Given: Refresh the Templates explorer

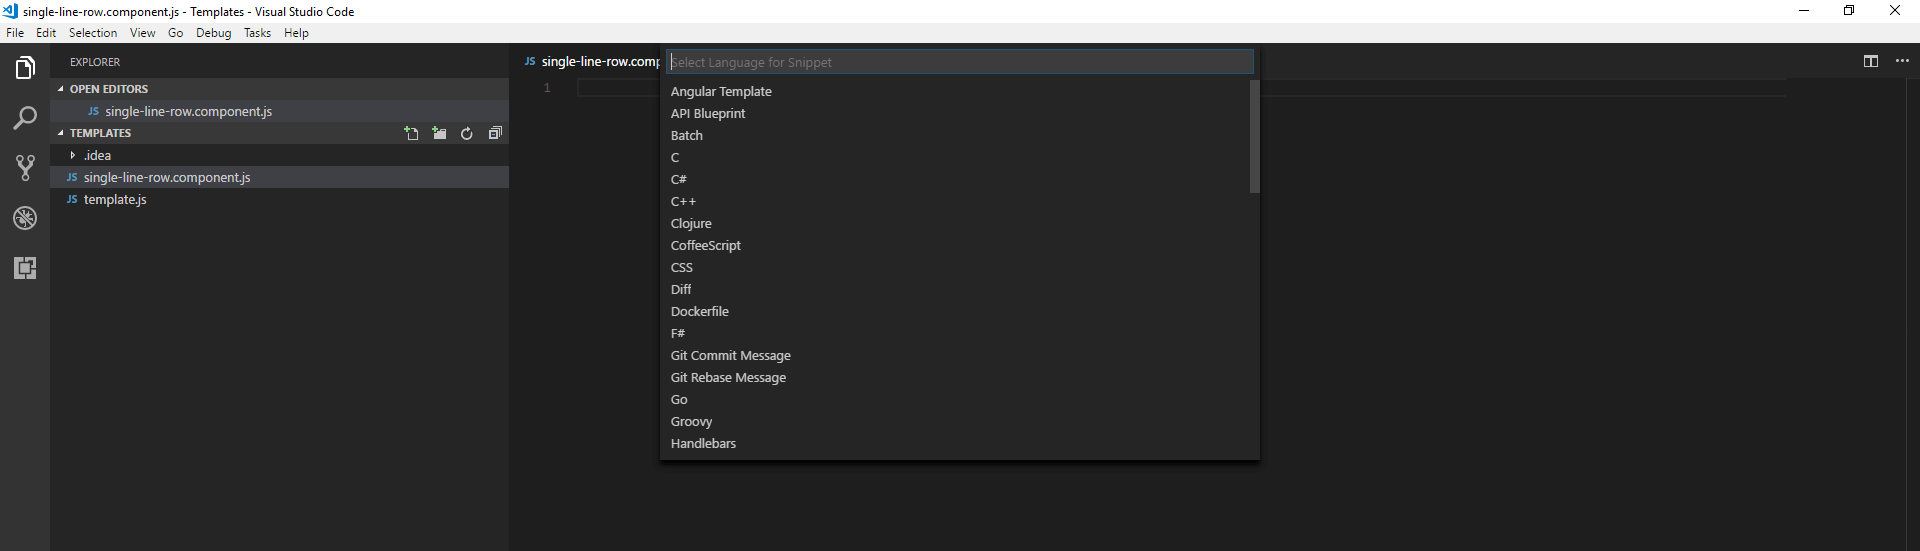Looking at the screenshot, I should pos(467,133).
